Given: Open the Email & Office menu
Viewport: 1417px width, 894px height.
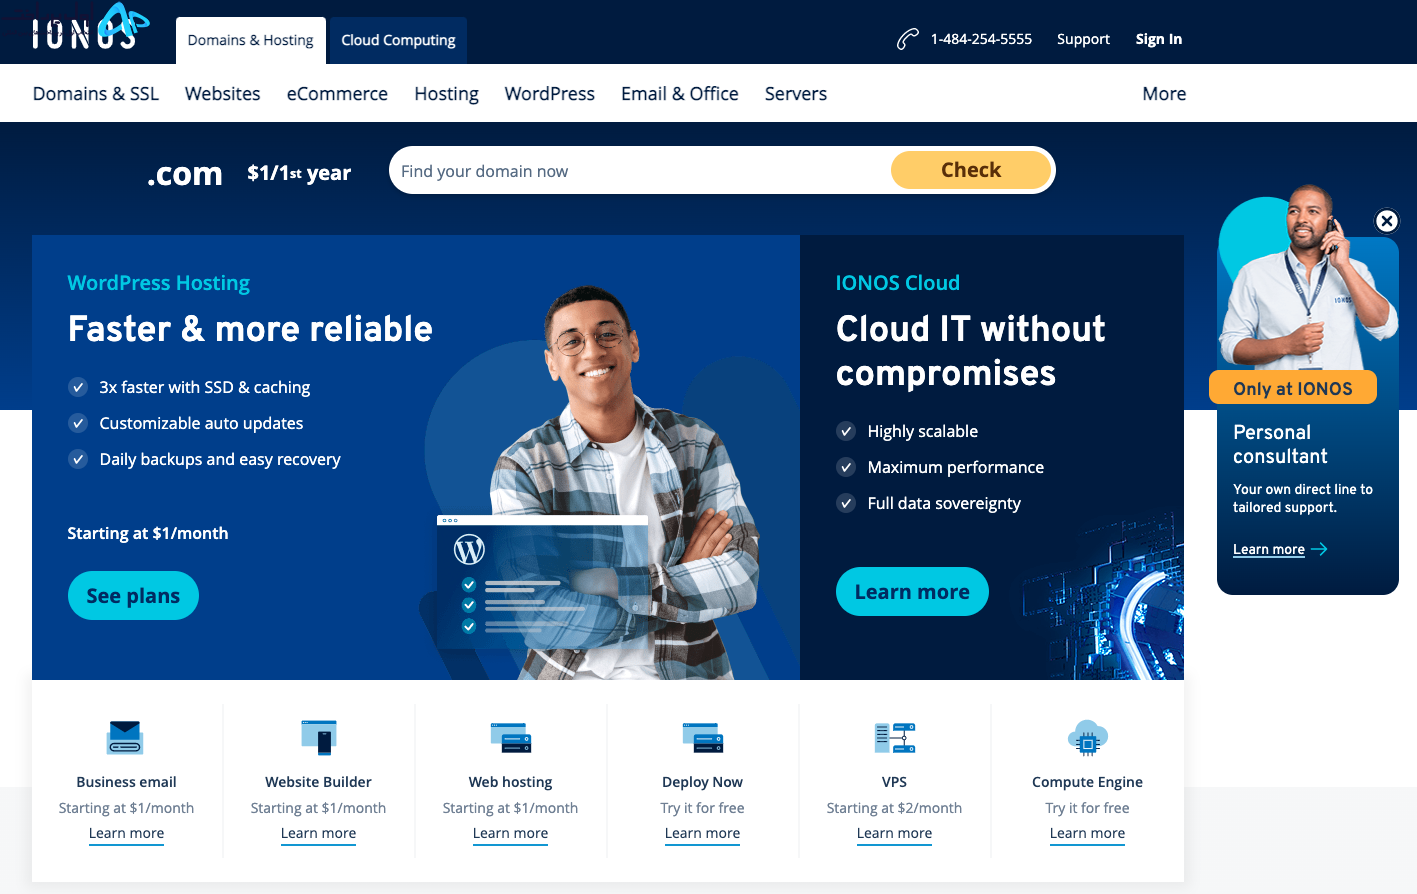Looking at the screenshot, I should 680,93.
